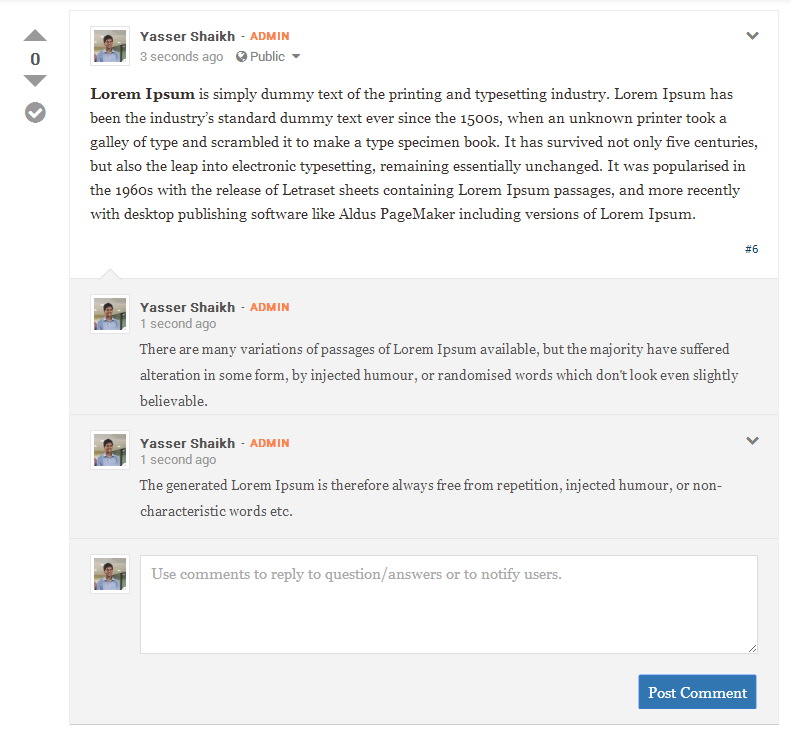The image size is (809, 736).
Task: Click the Post Comment button
Action: pos(697,692)
